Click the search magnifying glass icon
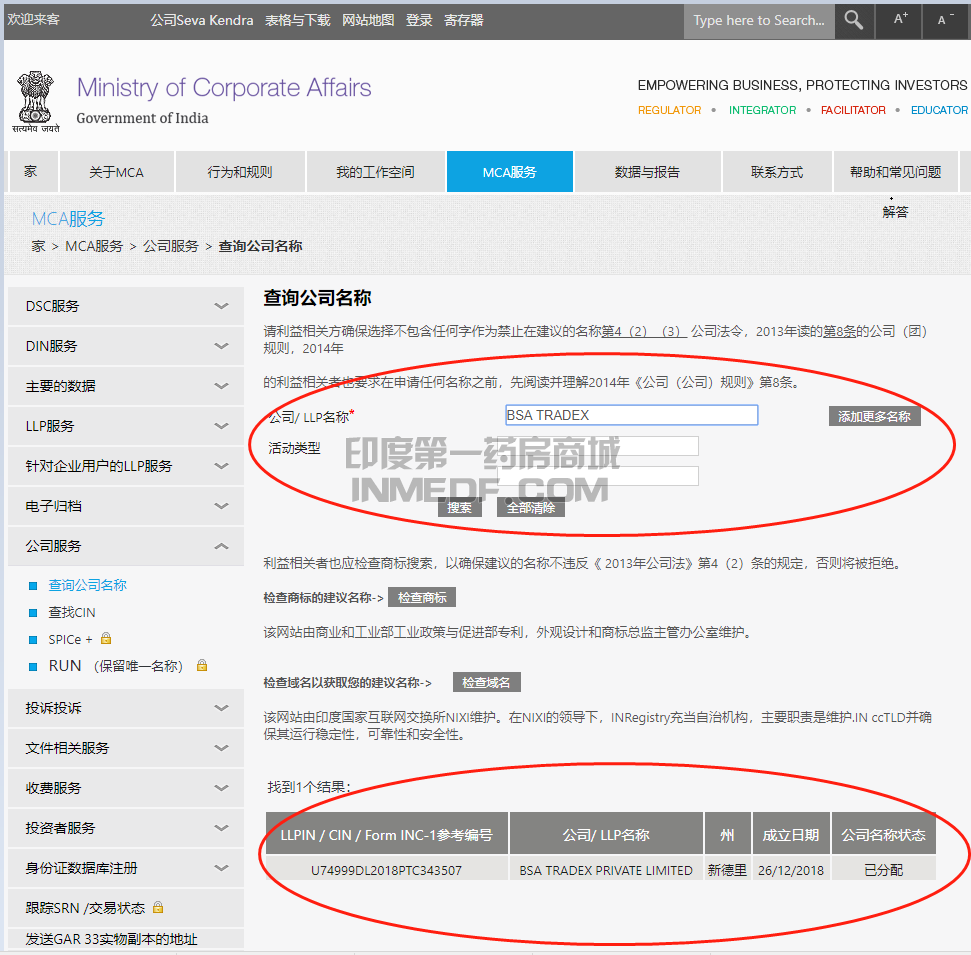The height and width of the screenshot is (955, 971). 853,20
